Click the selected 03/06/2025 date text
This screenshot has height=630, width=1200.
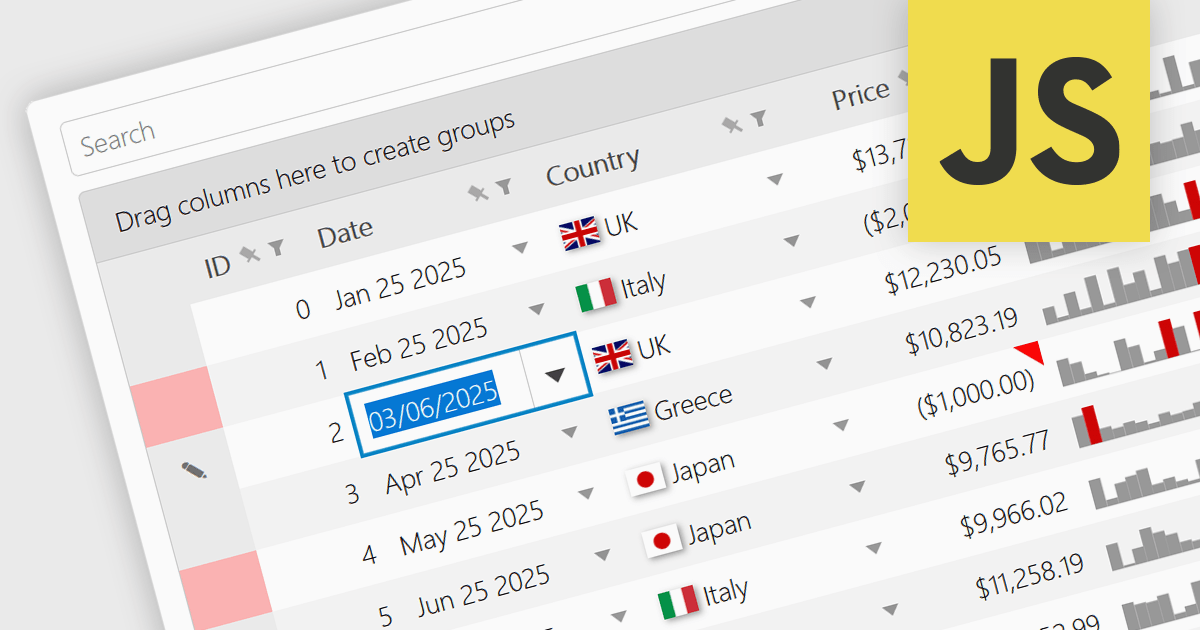tap(432, 405)
